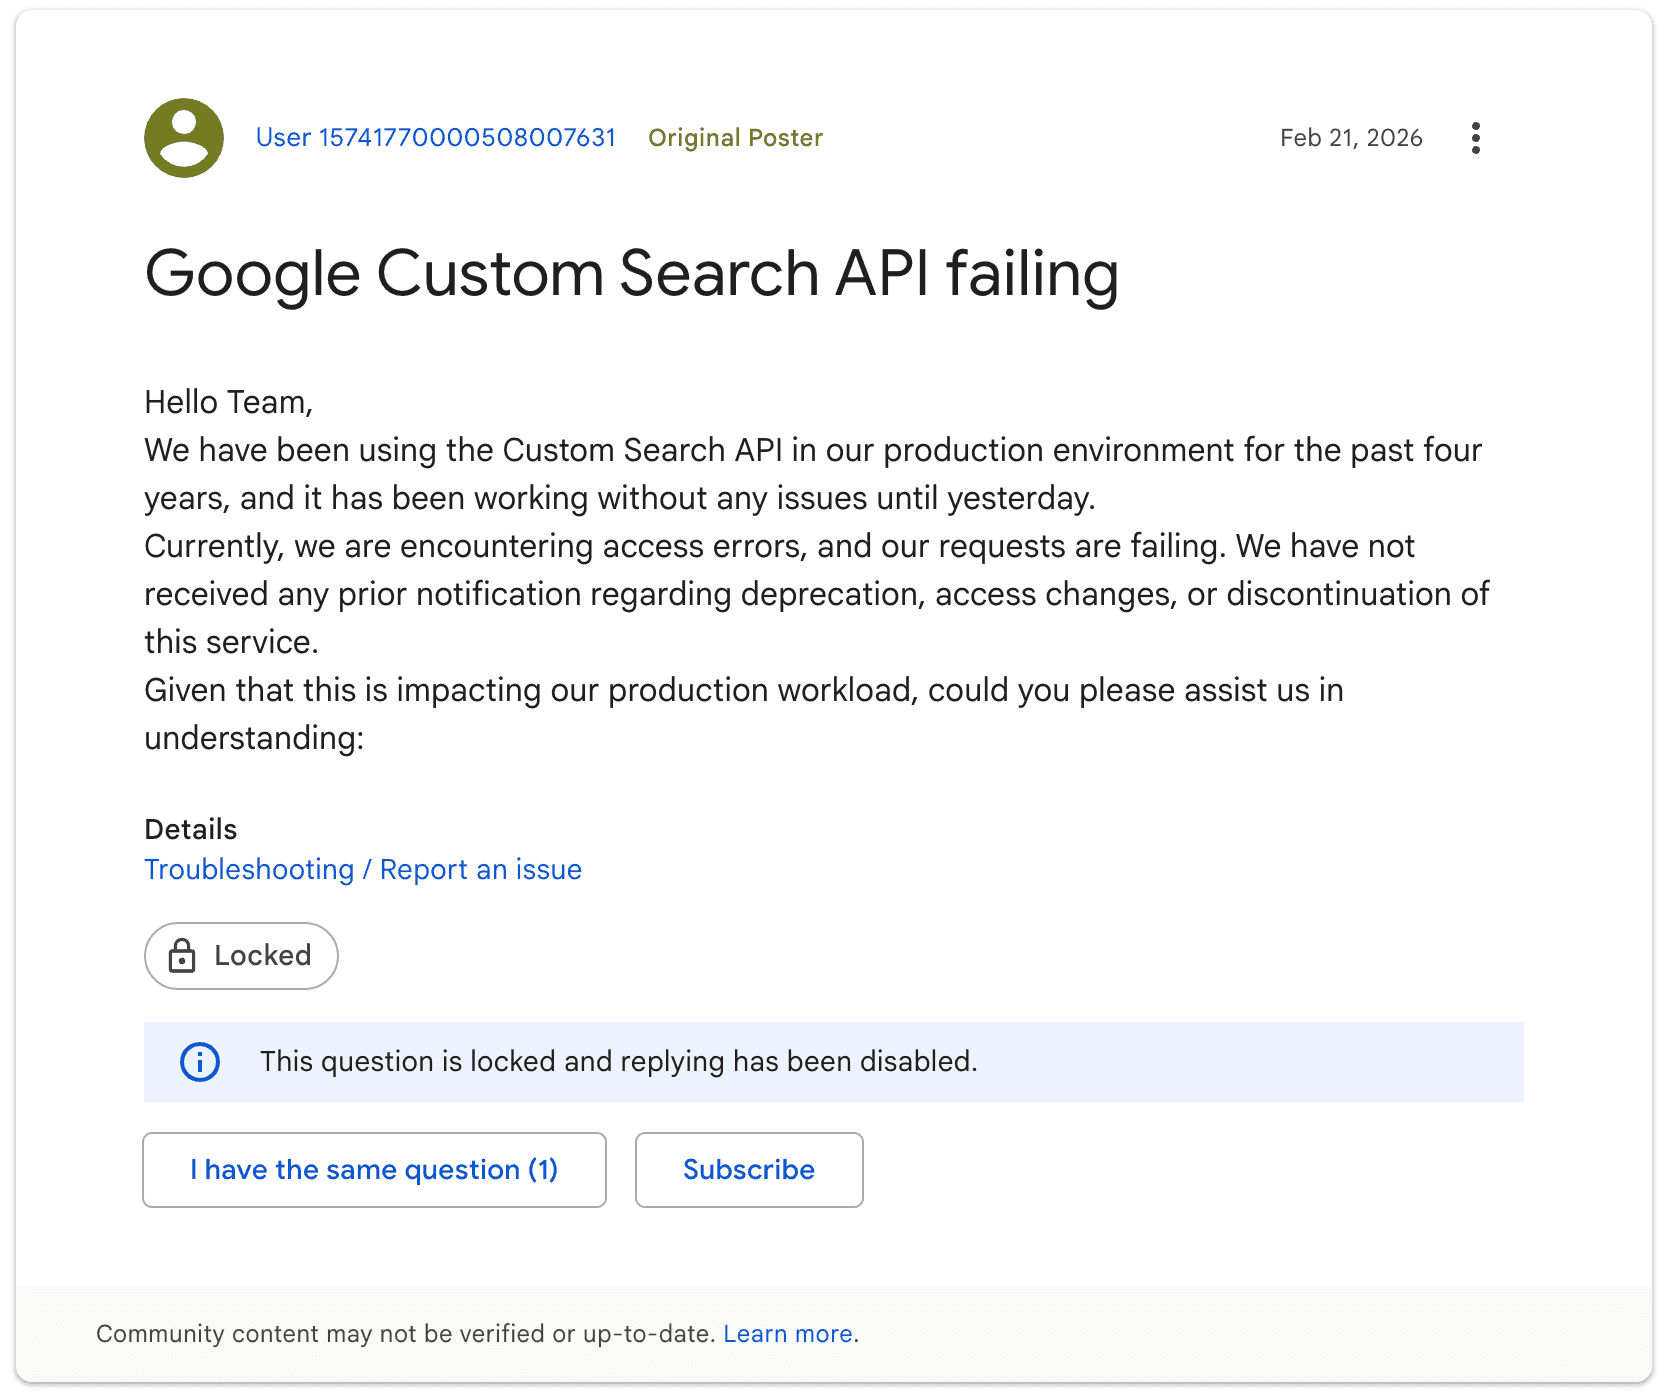Click the Details heading
This screenshot has height=1398, width=1668.
(191, 830)
